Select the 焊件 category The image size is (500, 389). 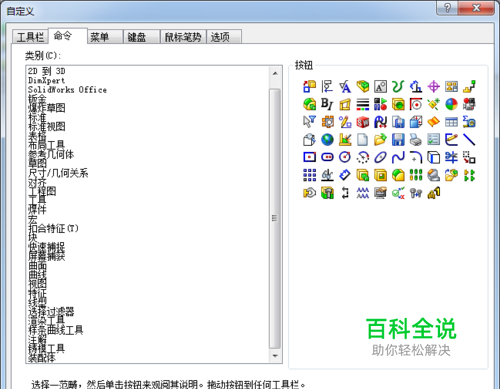[37, 210]
